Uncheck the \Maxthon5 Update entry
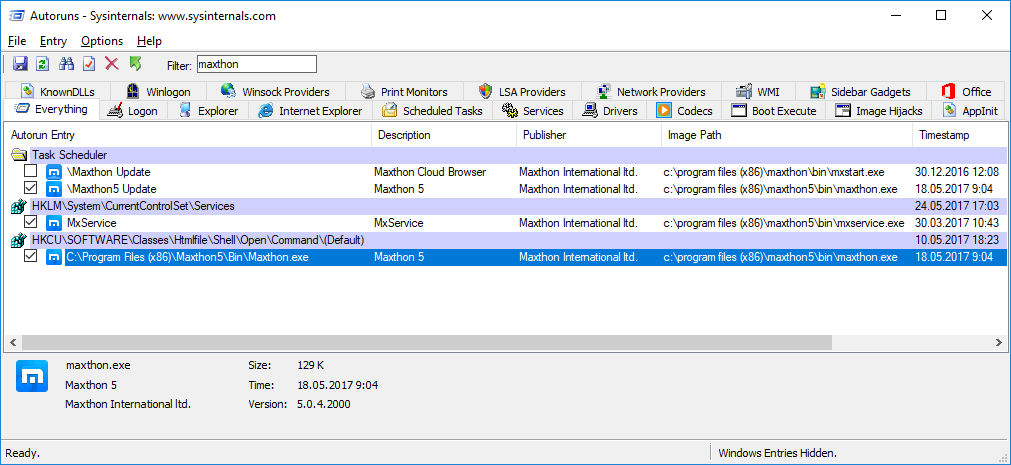This screenshot has width=1011, height=465. [x=30, y=189]
